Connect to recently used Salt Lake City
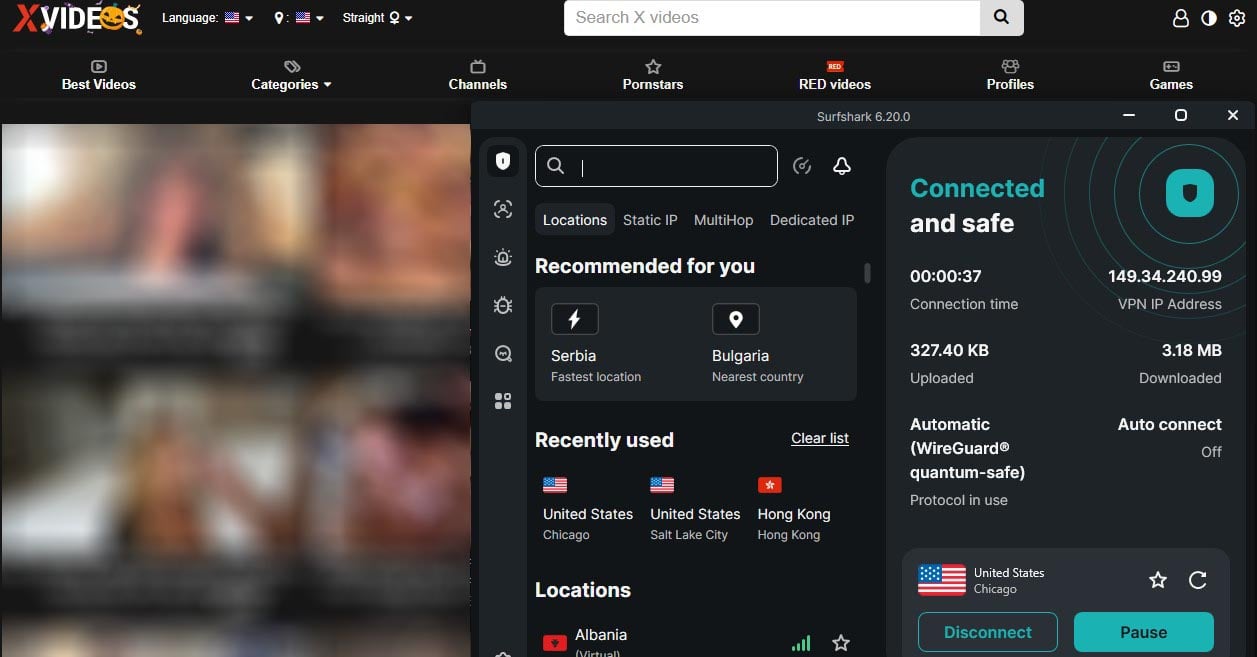1257x657 pixels. (x=695, y=510)
